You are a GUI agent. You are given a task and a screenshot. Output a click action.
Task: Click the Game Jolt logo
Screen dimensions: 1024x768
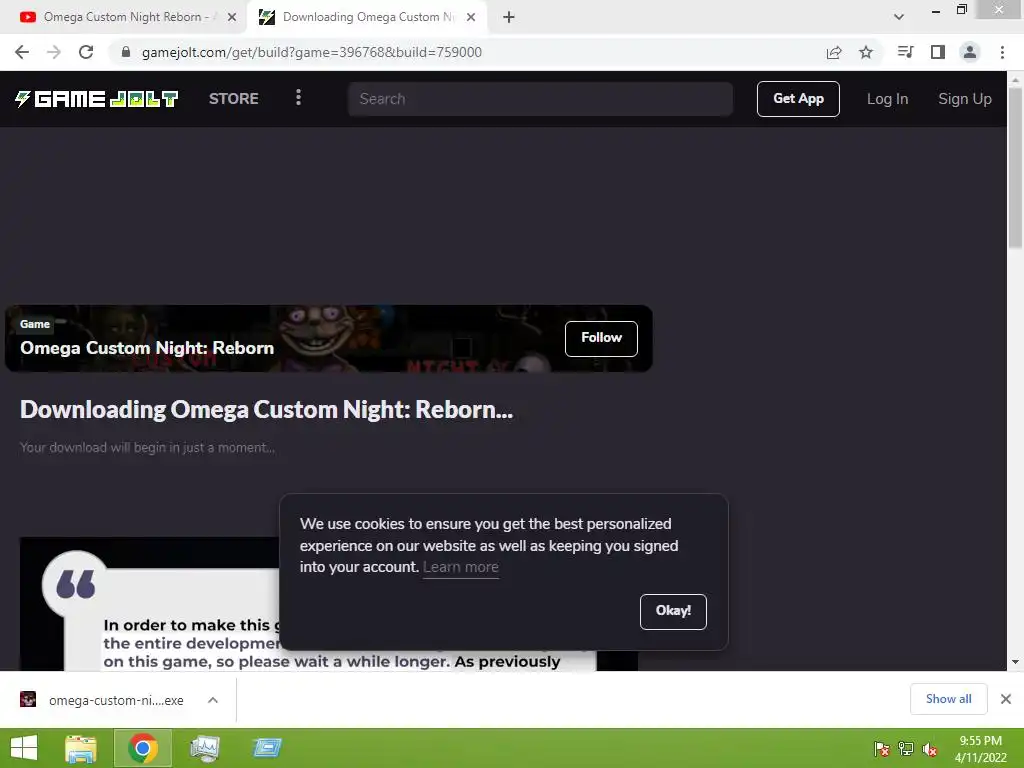click(97, 99)
